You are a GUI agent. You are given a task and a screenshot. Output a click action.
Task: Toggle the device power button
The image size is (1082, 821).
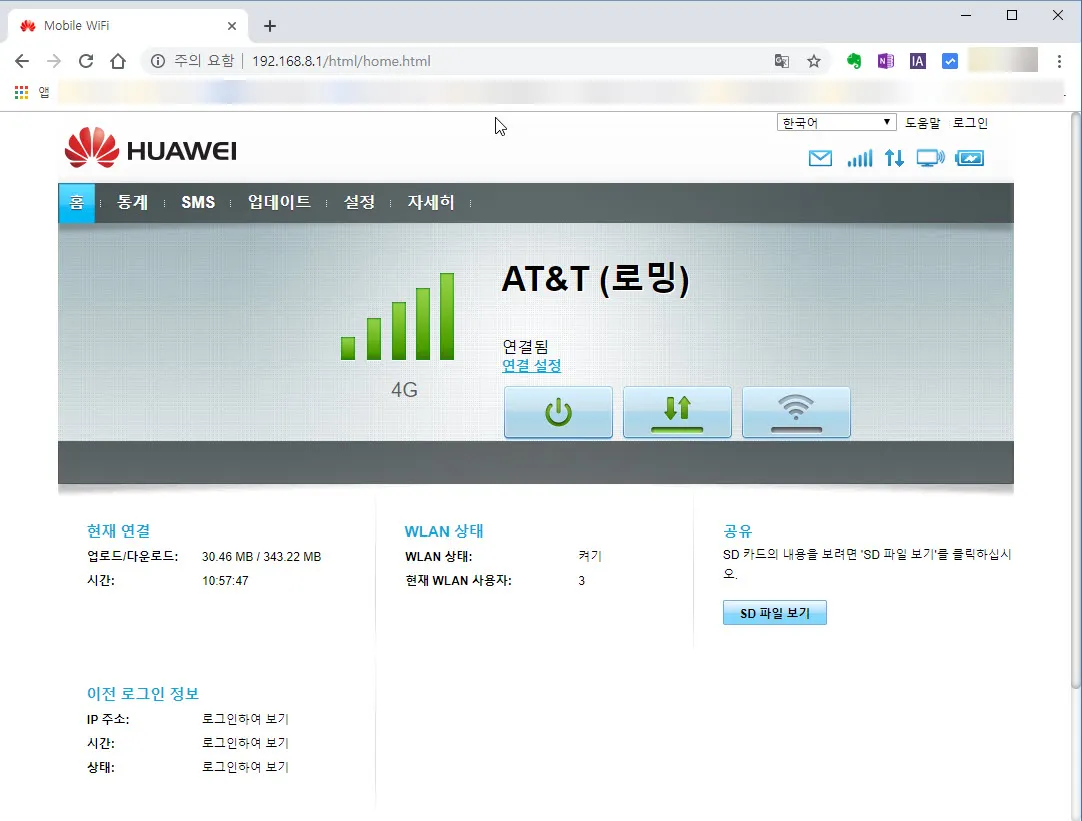click(x=558, y=412)
